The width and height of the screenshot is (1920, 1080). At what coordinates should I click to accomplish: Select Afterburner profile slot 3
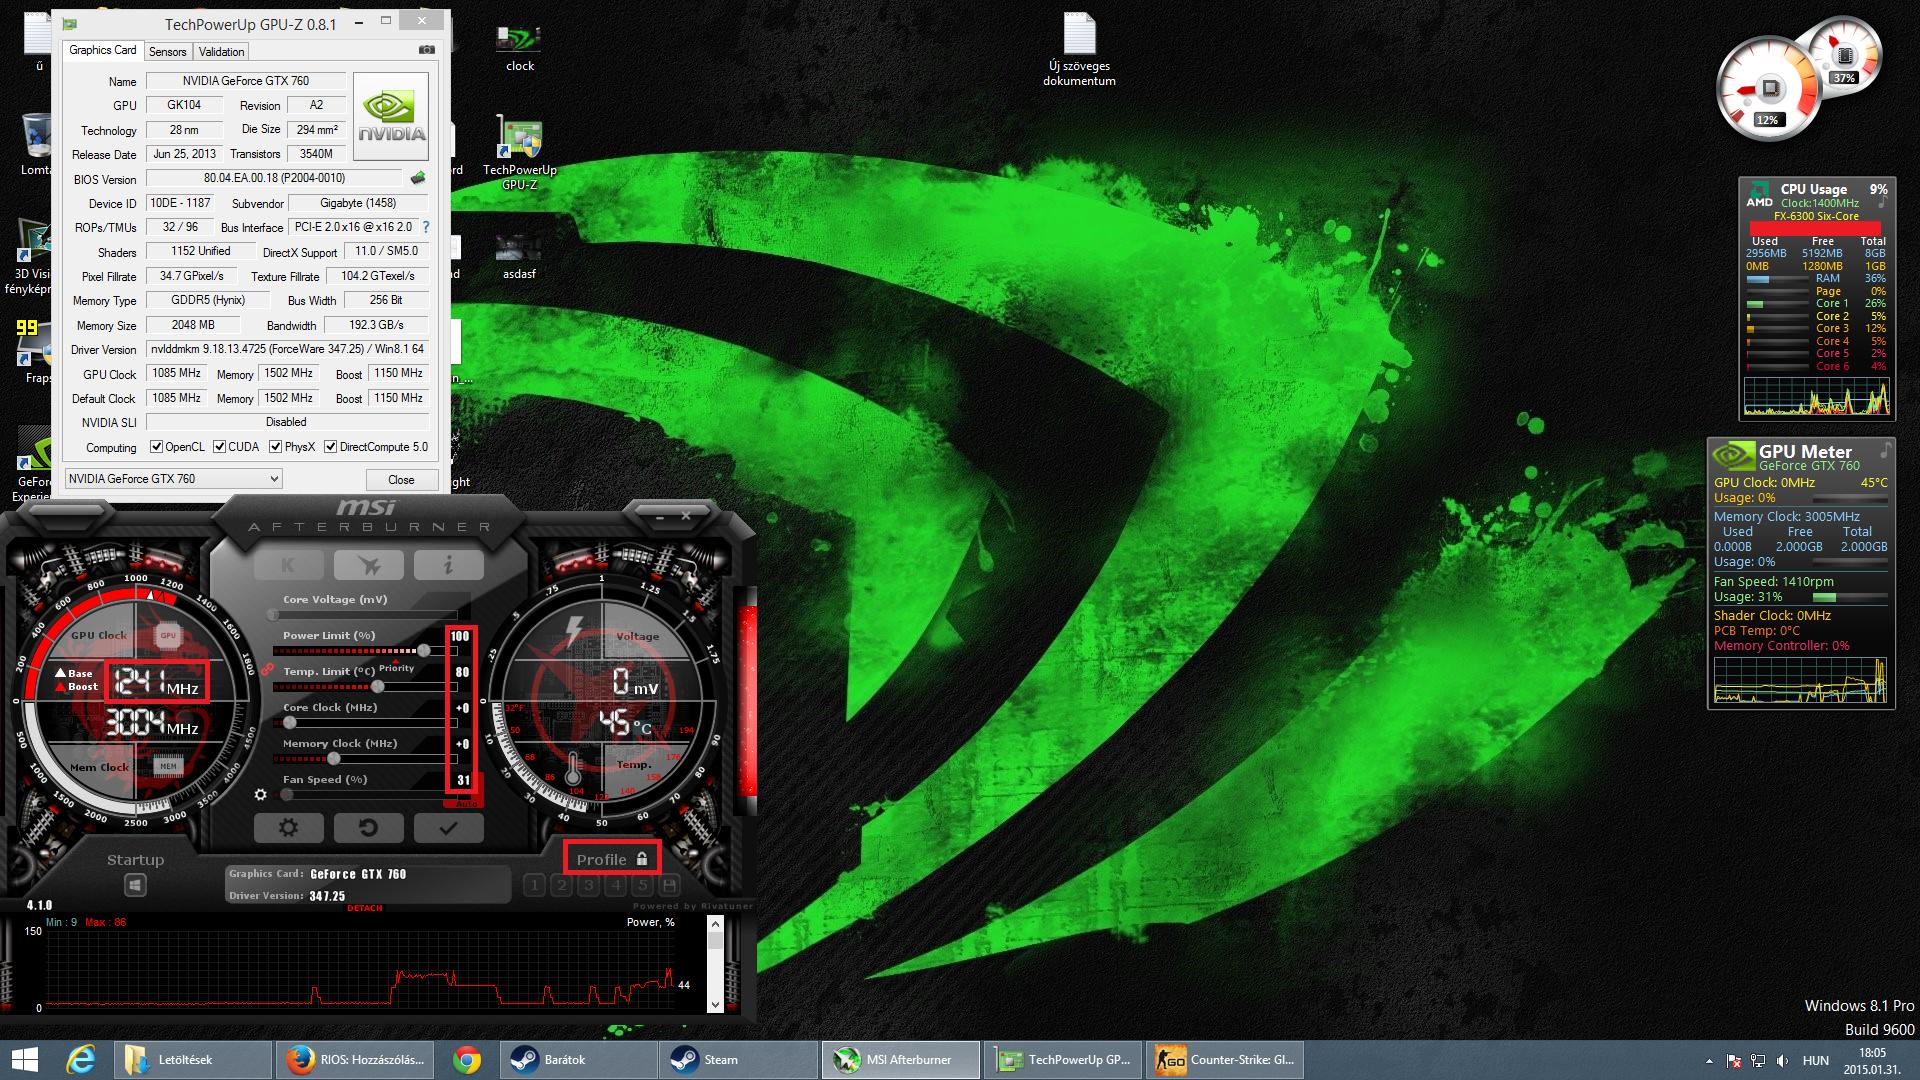click(589, 885)
